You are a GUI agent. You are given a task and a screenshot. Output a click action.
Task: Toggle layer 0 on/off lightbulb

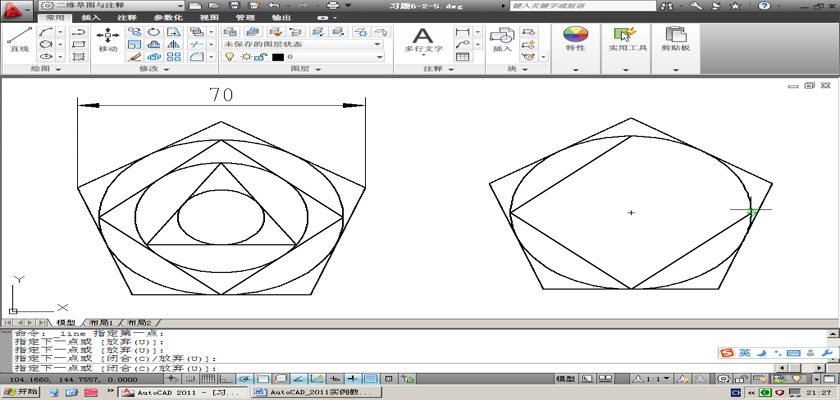click(x=229, y=57)
